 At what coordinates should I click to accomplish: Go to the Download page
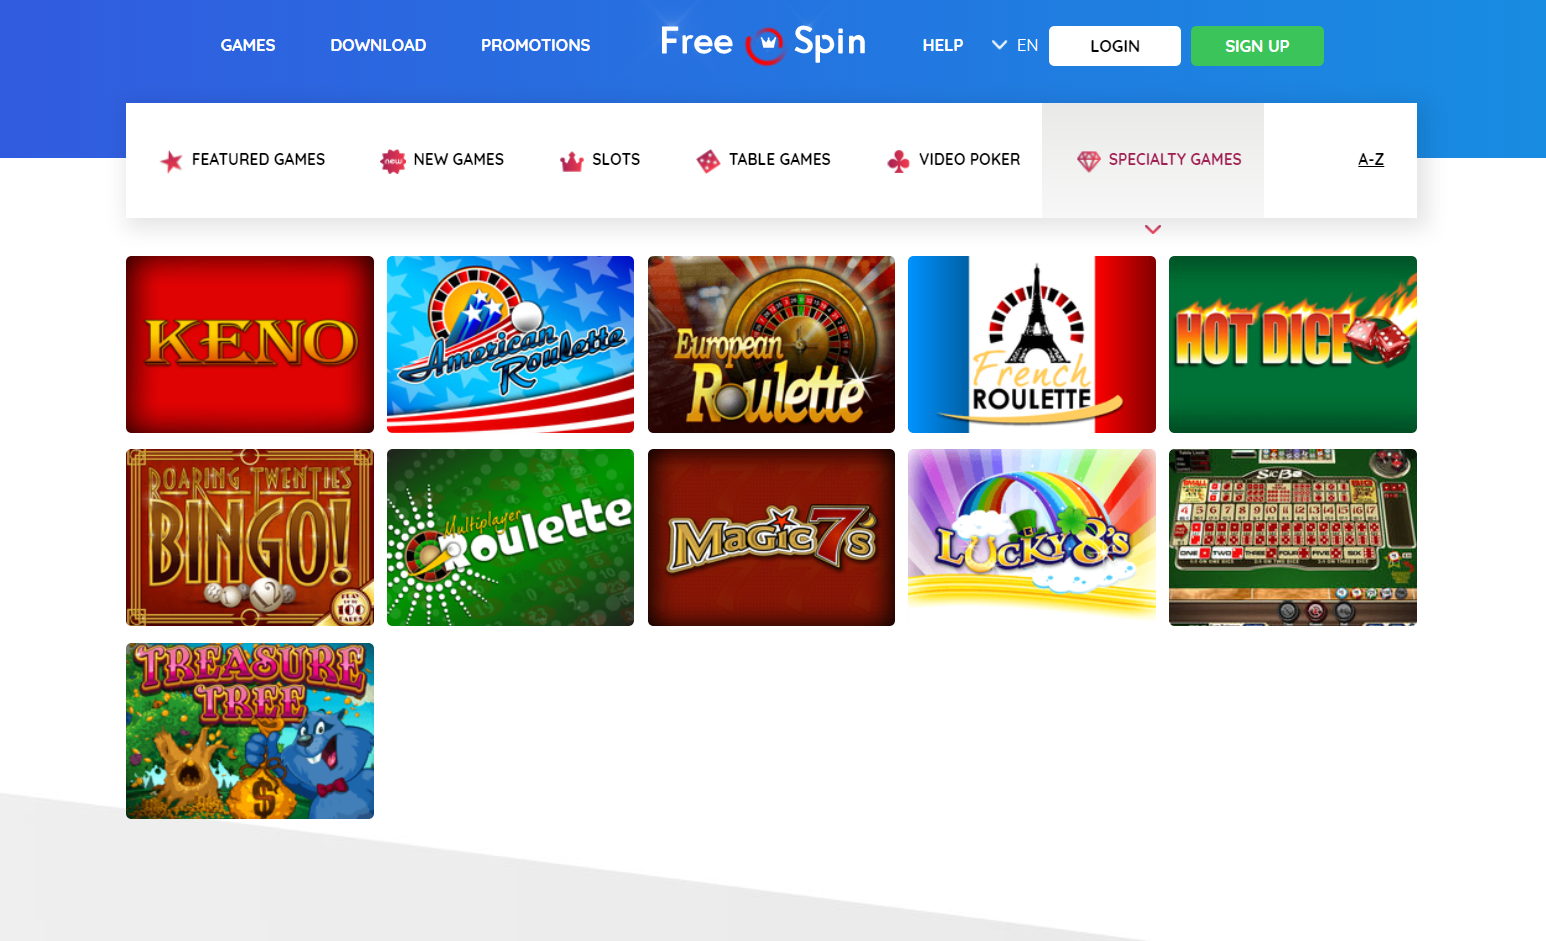tap(378, 45)
